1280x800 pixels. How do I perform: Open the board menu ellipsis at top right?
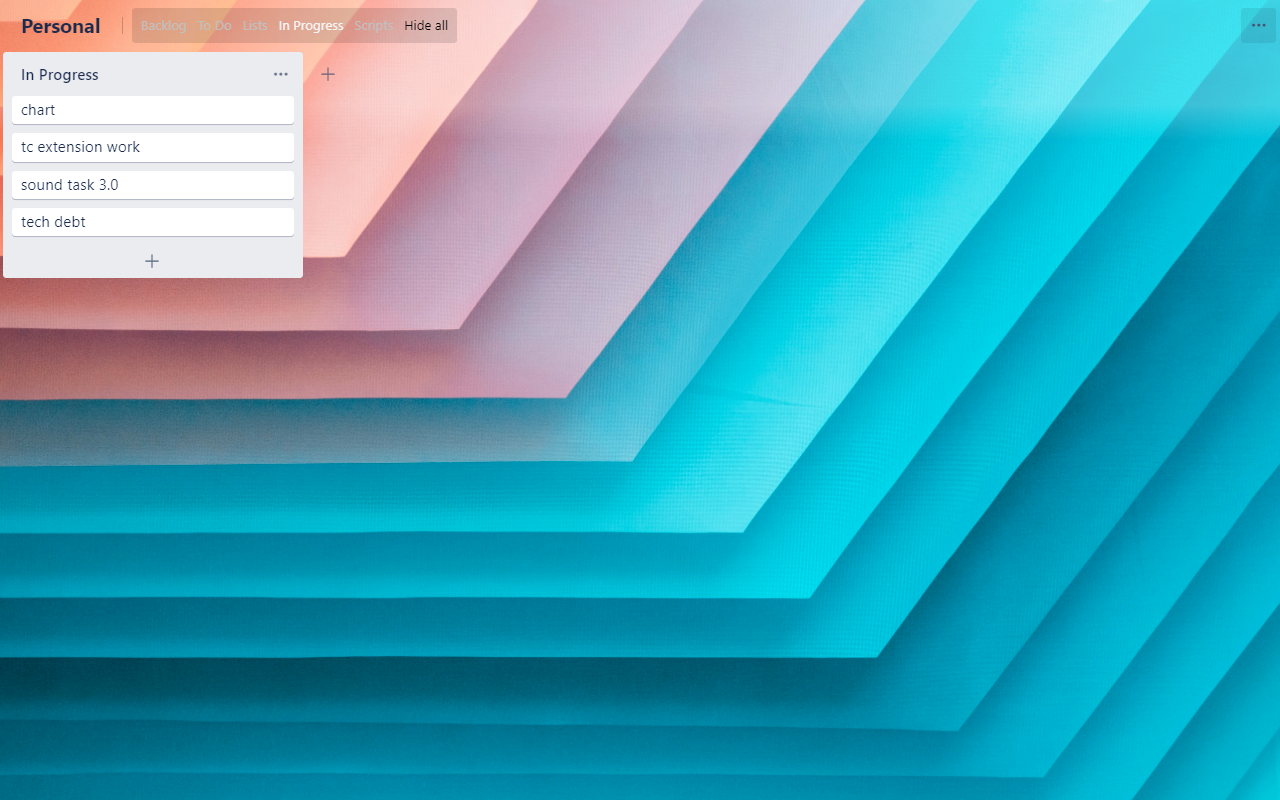coord(1258,25)
